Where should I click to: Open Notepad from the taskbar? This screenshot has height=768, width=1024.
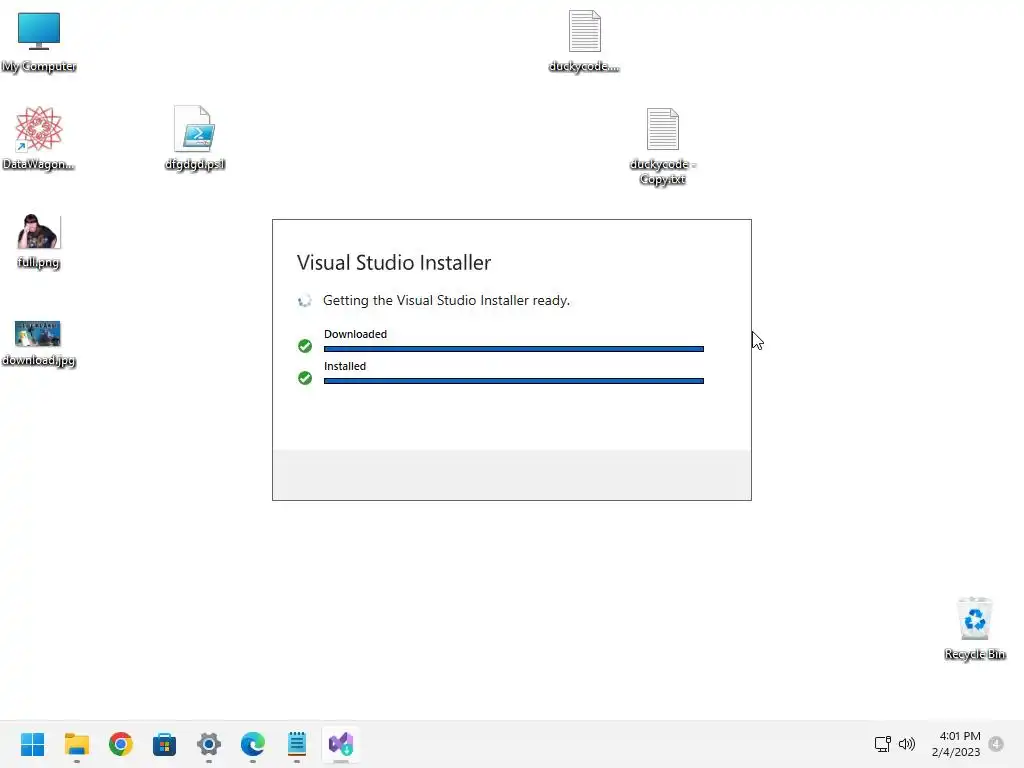coord(296,744)
